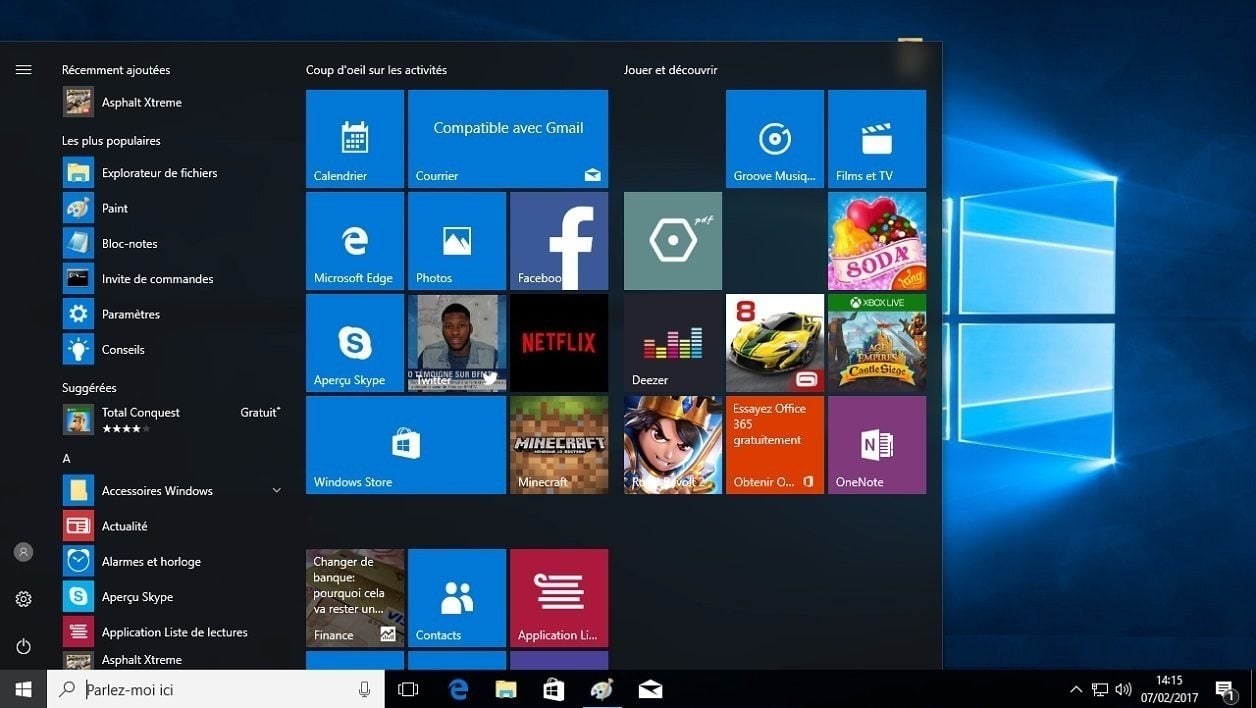Open the large Aperçu Skype tile
The width and height of the screenshot is (1256, 708).
(355, 343)
